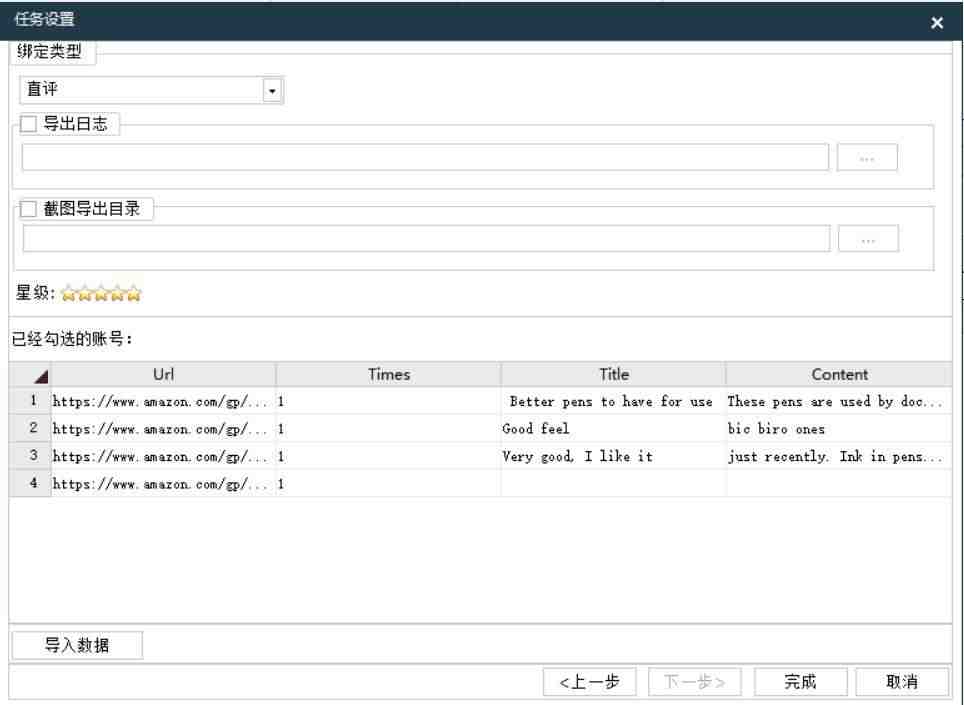
Task: Set rating to the second star
Action: [x=85, y=294]
